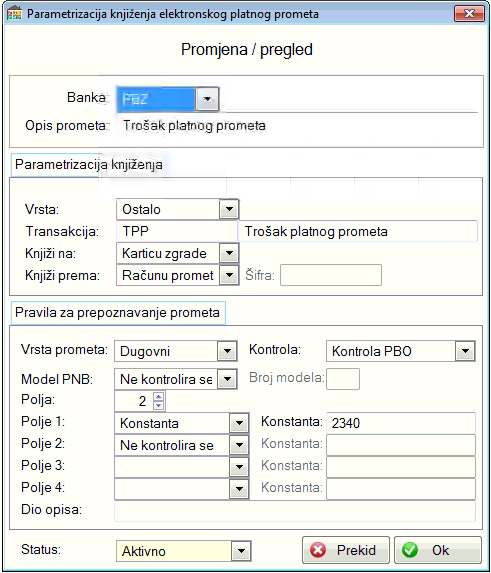
Task: Open the Knjiži prema dropdown arrow
Action: tap(229, 275)
